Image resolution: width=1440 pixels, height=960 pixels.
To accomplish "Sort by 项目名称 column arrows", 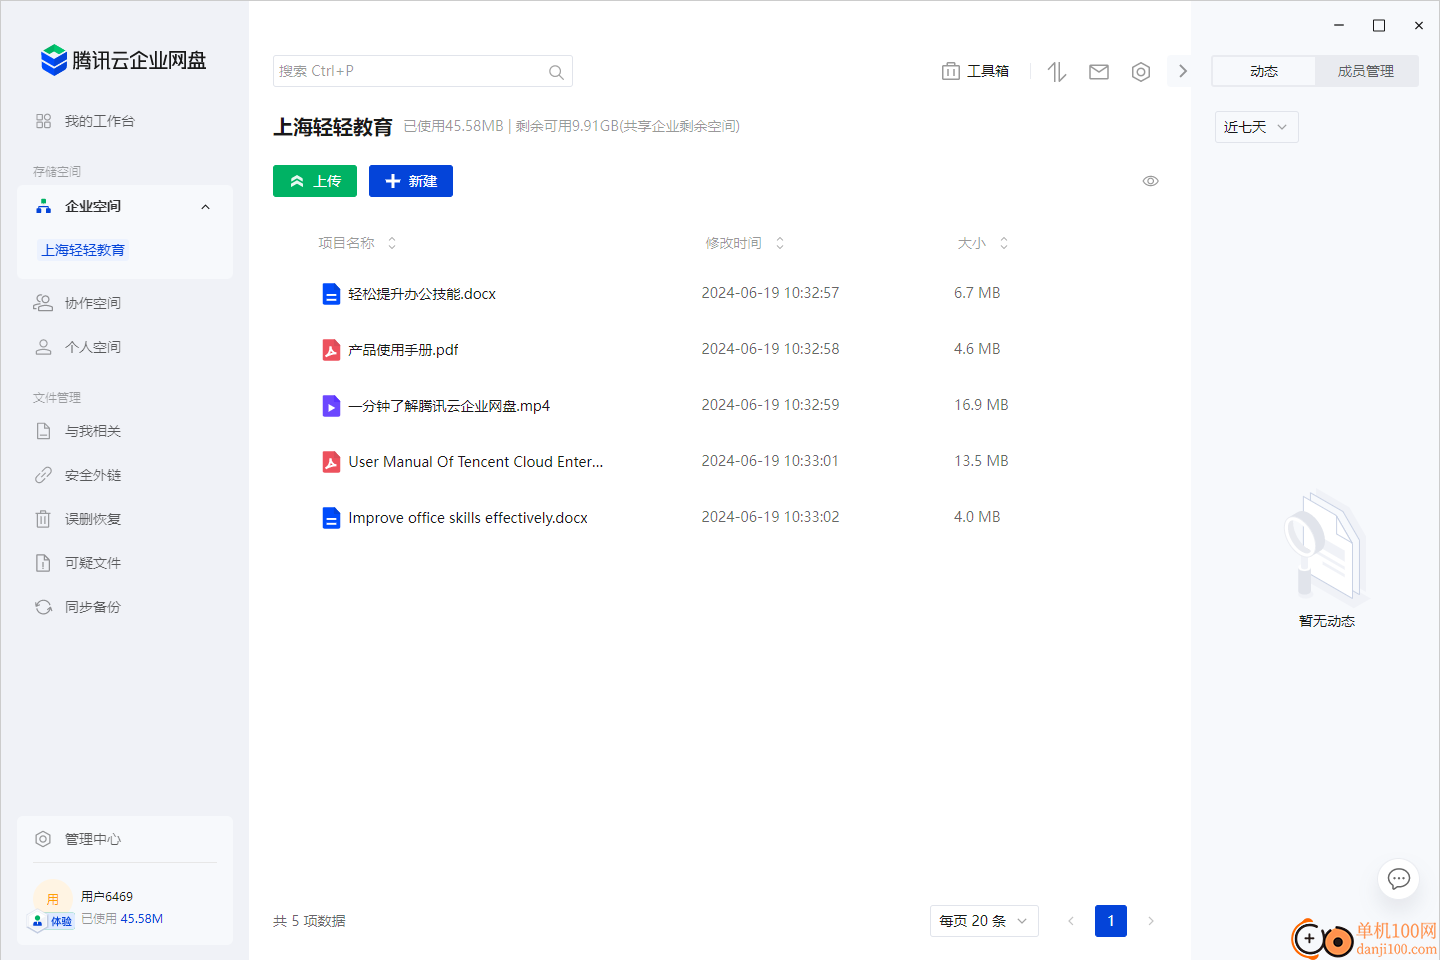I will click(x=392, y=243).
